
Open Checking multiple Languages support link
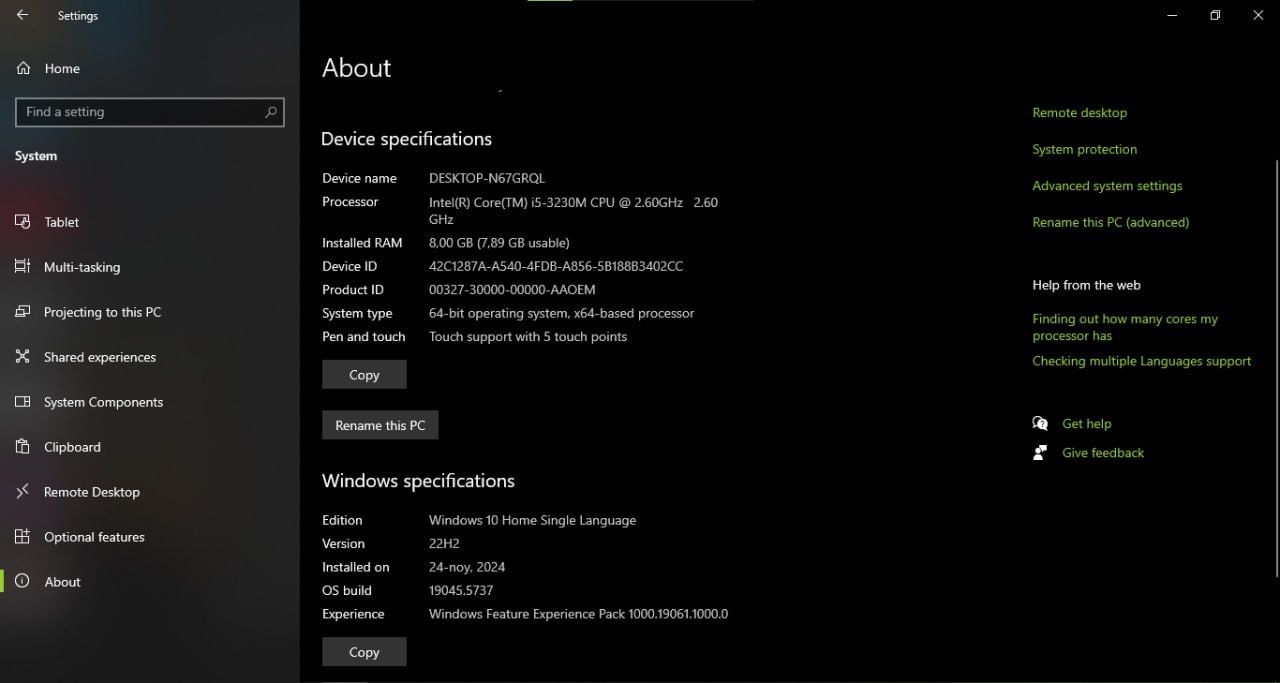click(1141, 361)
